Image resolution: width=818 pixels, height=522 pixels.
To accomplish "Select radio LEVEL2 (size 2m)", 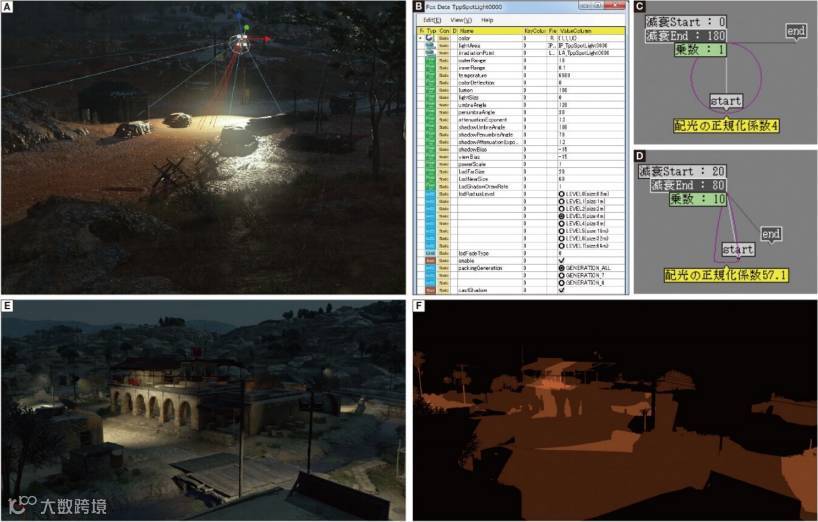I will coord(561,208).
